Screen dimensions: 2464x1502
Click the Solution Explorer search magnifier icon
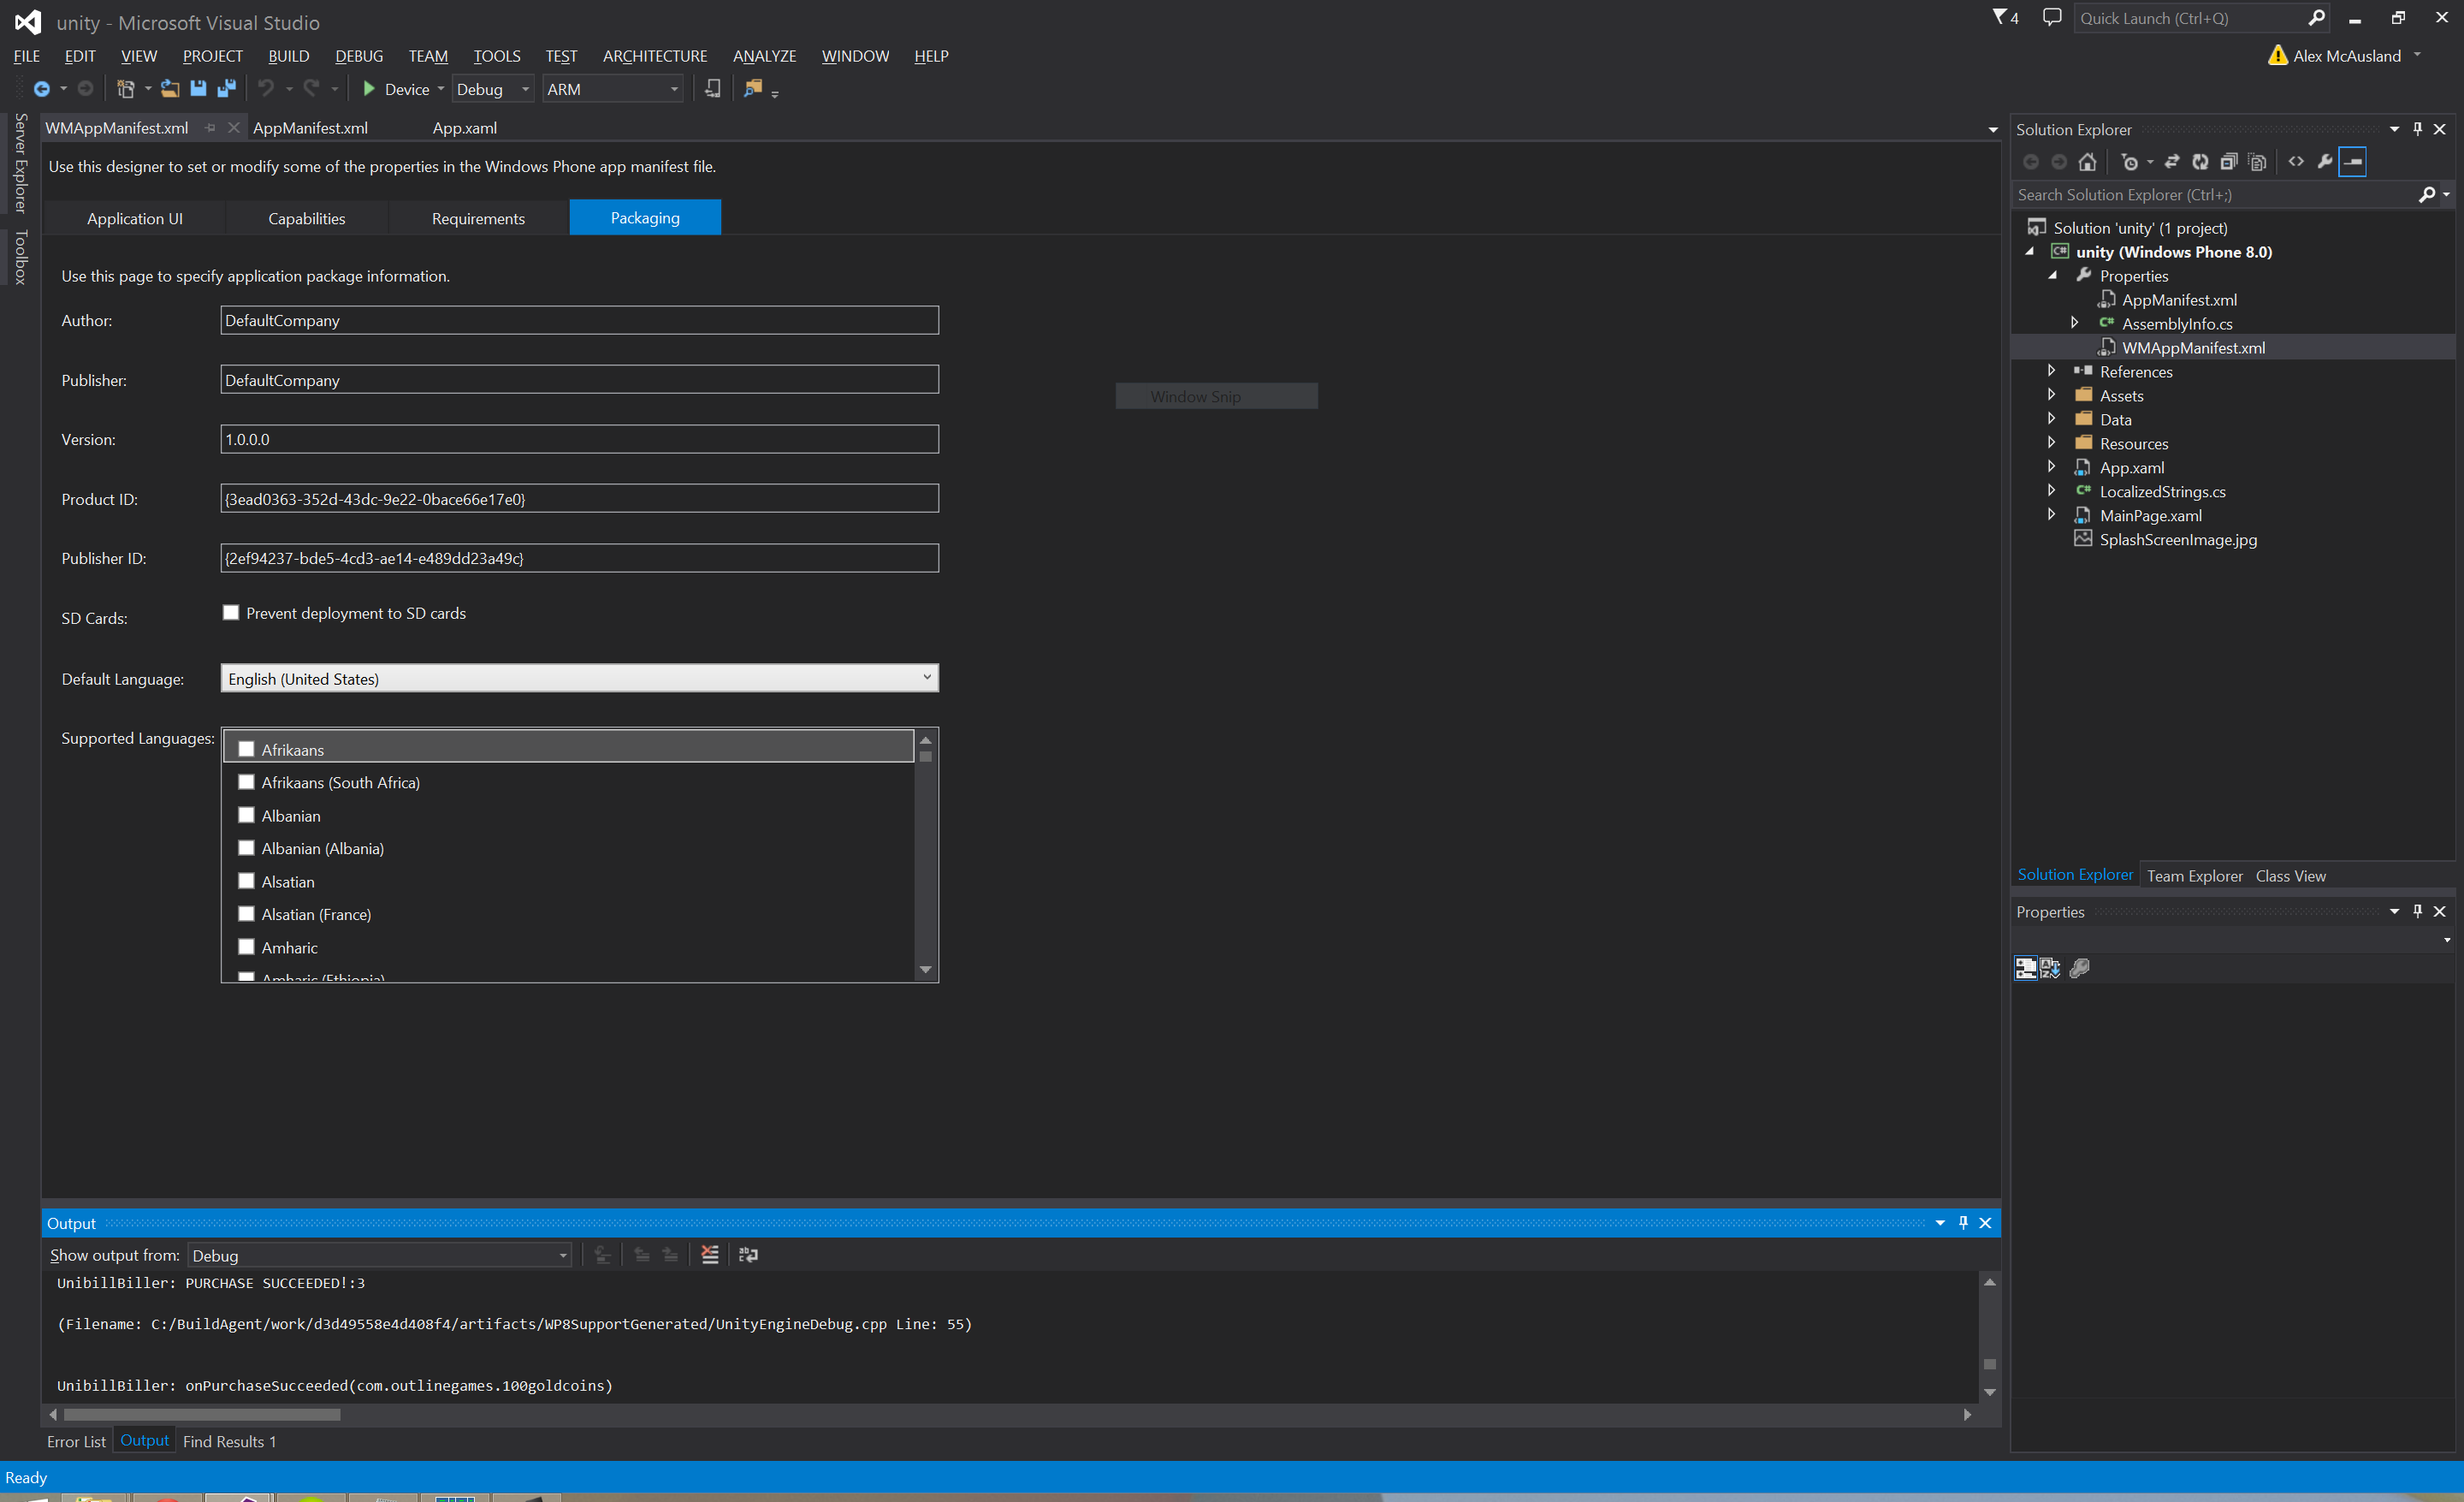click(2427, 195)
